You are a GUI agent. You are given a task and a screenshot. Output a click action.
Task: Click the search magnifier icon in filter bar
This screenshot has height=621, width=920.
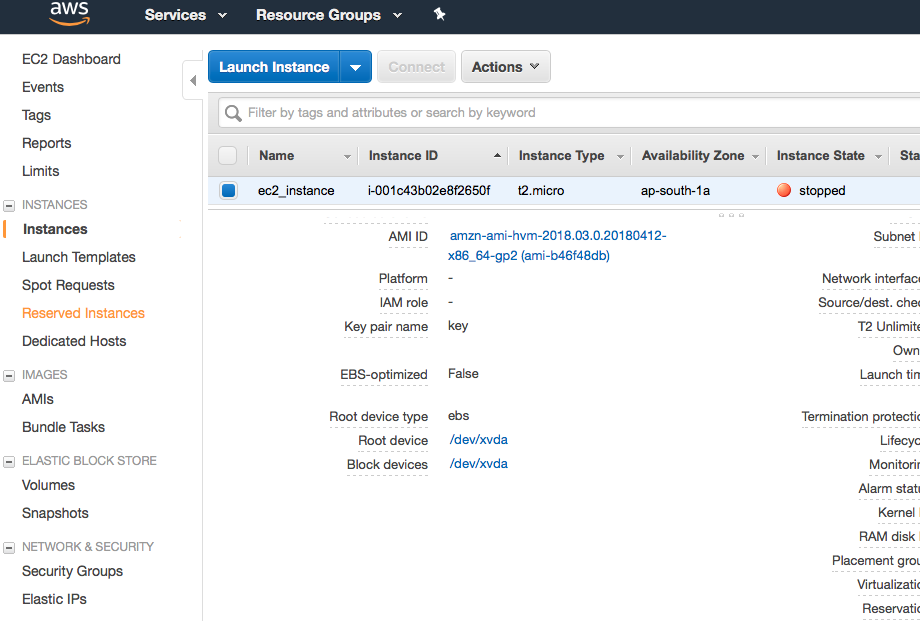click(234, 113)
